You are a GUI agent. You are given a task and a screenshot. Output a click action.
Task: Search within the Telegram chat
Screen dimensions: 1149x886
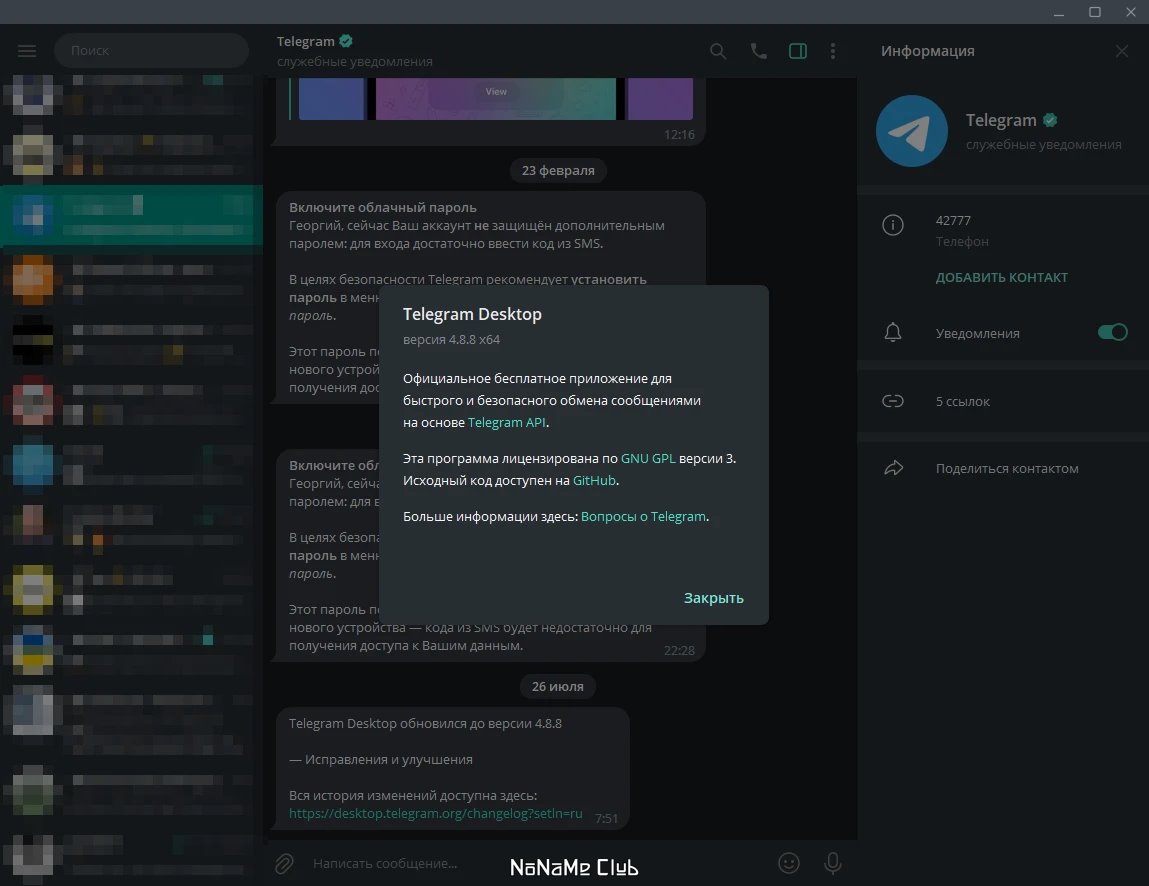point(718,51)
